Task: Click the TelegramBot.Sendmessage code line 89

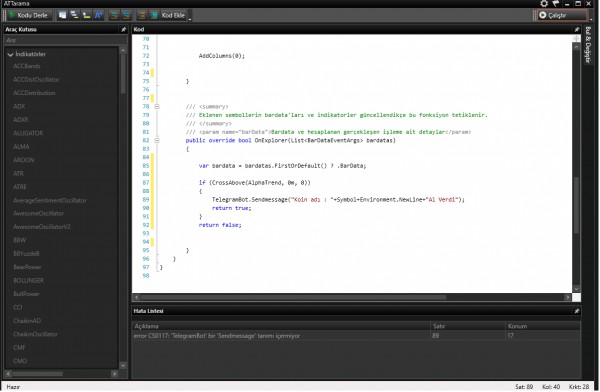Action: pyautogui.click(x=338, y=199)
